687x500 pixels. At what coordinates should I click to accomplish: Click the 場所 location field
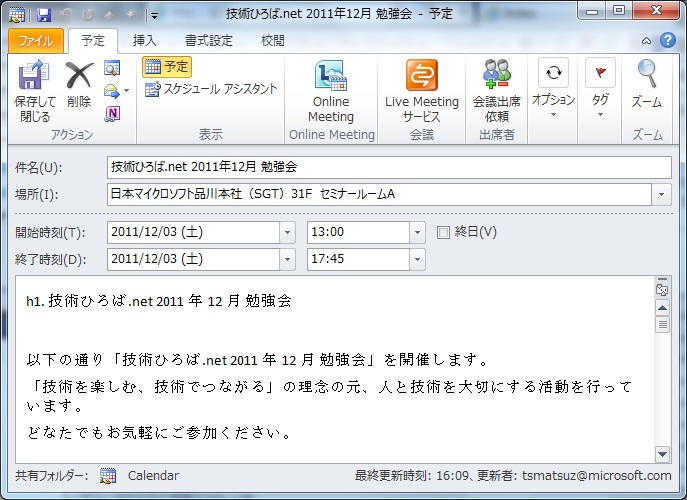click(379, 194)
